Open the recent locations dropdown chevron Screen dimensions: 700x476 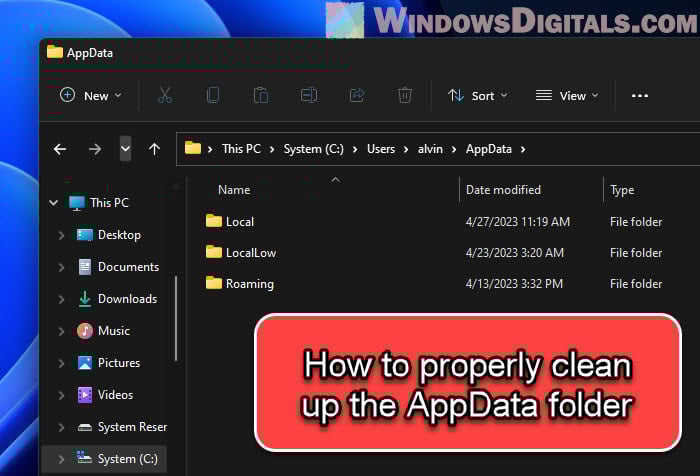coord(125,149)
